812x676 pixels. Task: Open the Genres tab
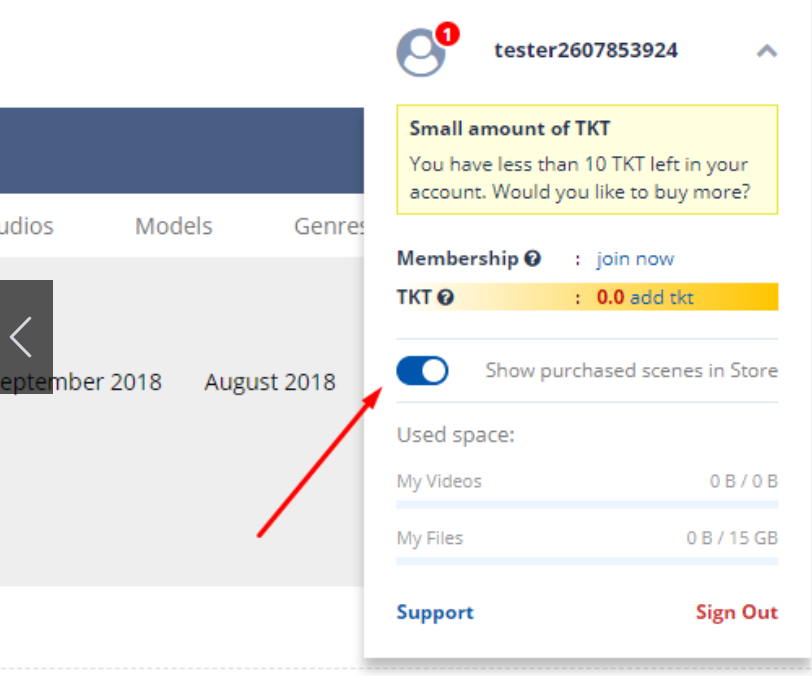tap(330, 226)
